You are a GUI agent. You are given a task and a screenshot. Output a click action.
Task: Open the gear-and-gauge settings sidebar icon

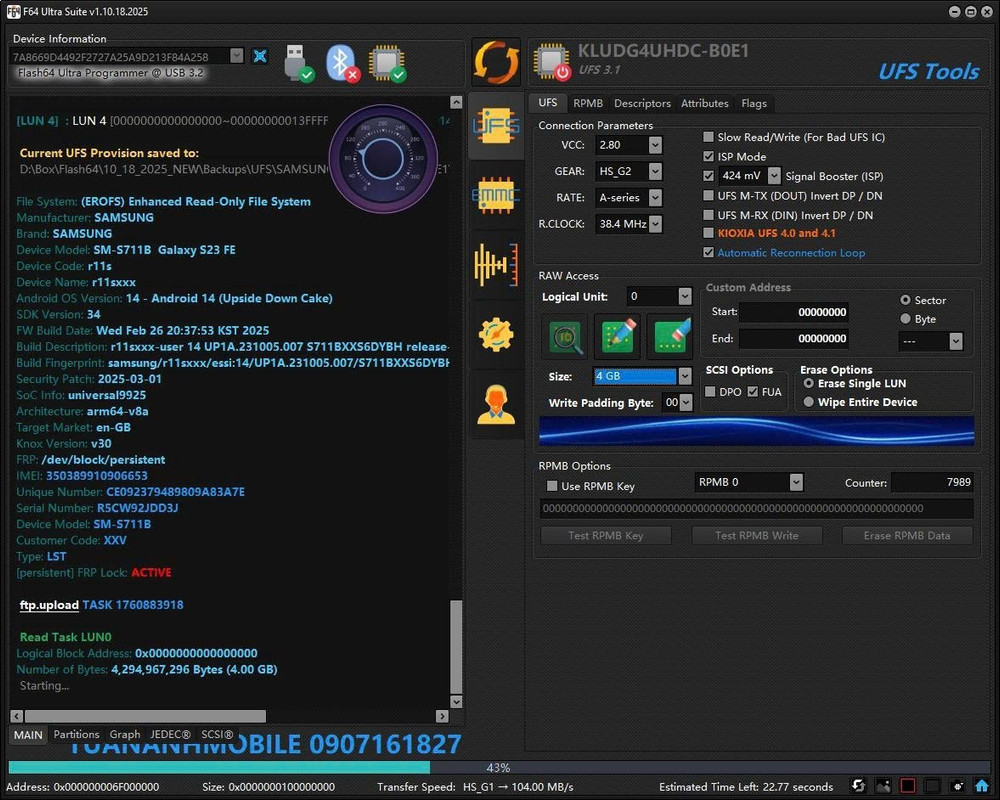coord(496,334)
